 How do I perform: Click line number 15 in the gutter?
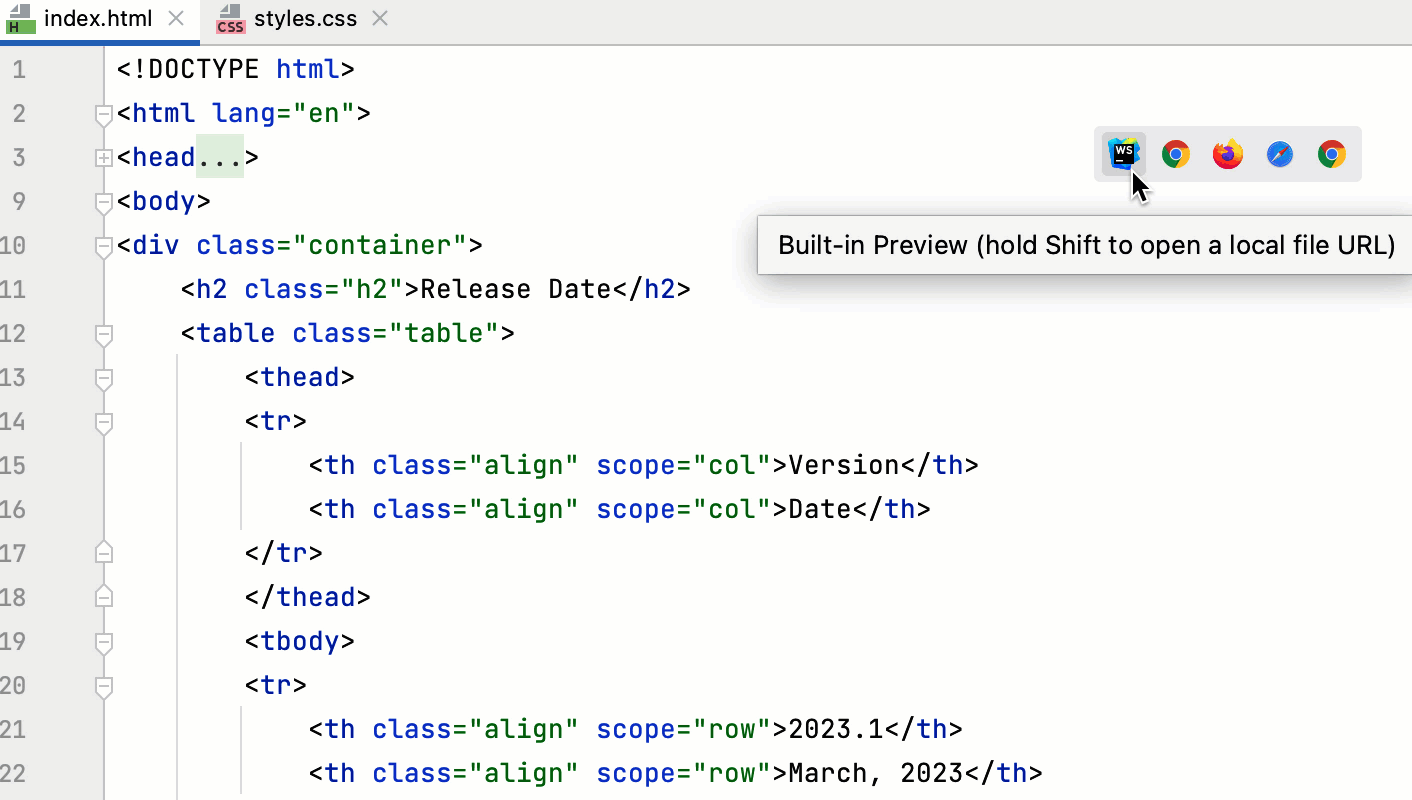20,465
